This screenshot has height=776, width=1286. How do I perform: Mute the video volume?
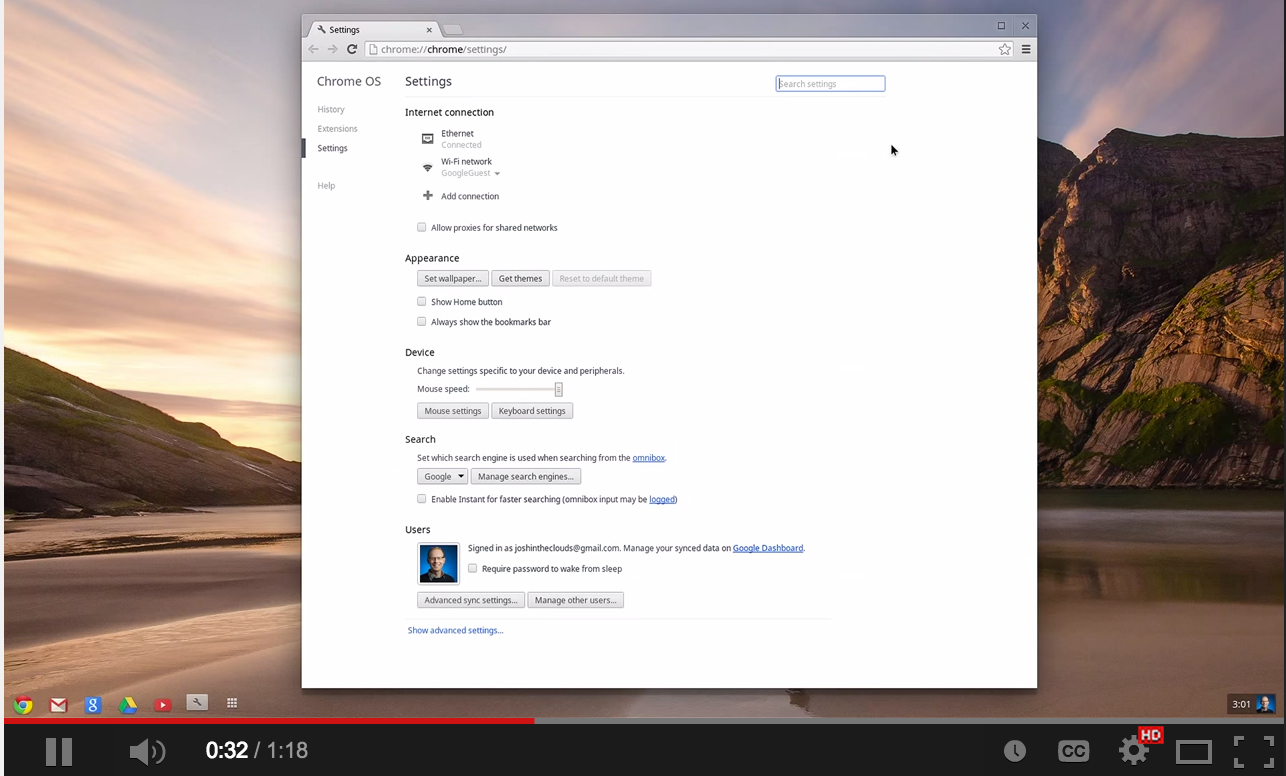(x=147, y=751)
